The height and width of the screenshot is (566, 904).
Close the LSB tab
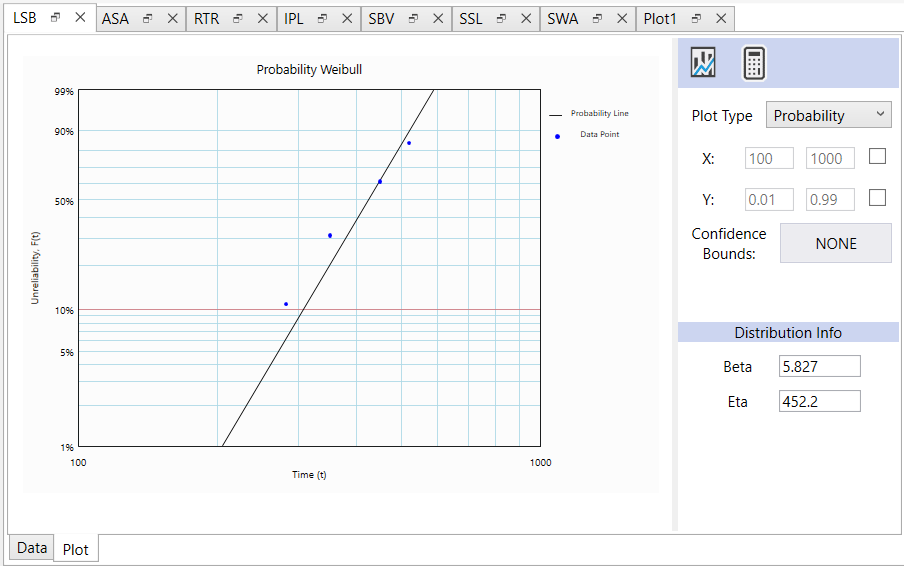[80, 17]
